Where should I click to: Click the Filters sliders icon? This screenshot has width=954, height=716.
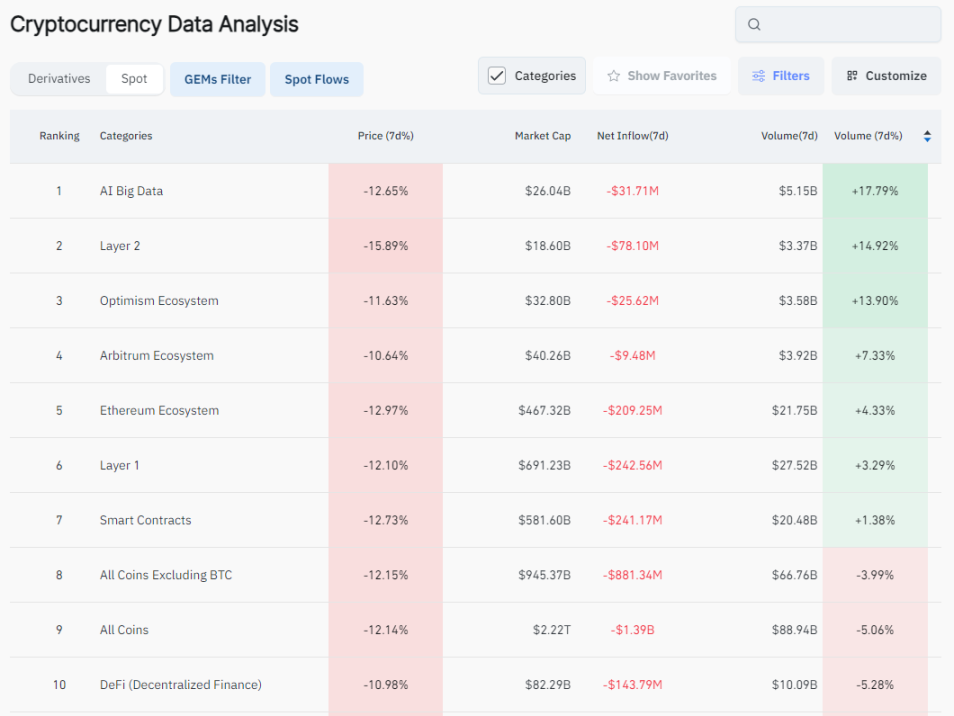coord(759,76)
